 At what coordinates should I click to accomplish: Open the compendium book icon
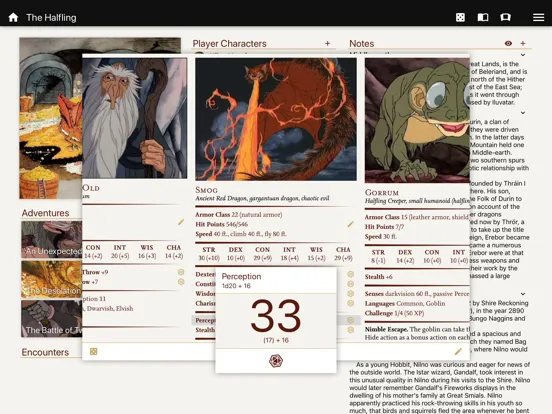pos(483,17)
